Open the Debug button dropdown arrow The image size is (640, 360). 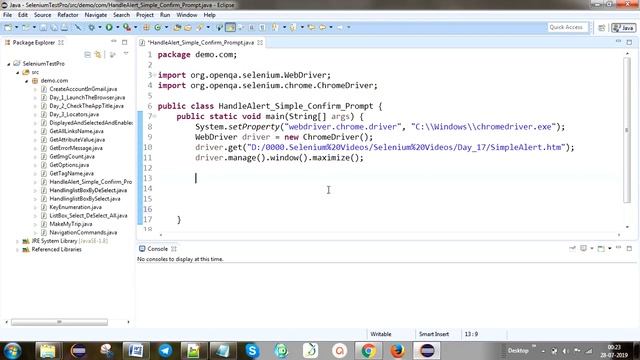100,27
